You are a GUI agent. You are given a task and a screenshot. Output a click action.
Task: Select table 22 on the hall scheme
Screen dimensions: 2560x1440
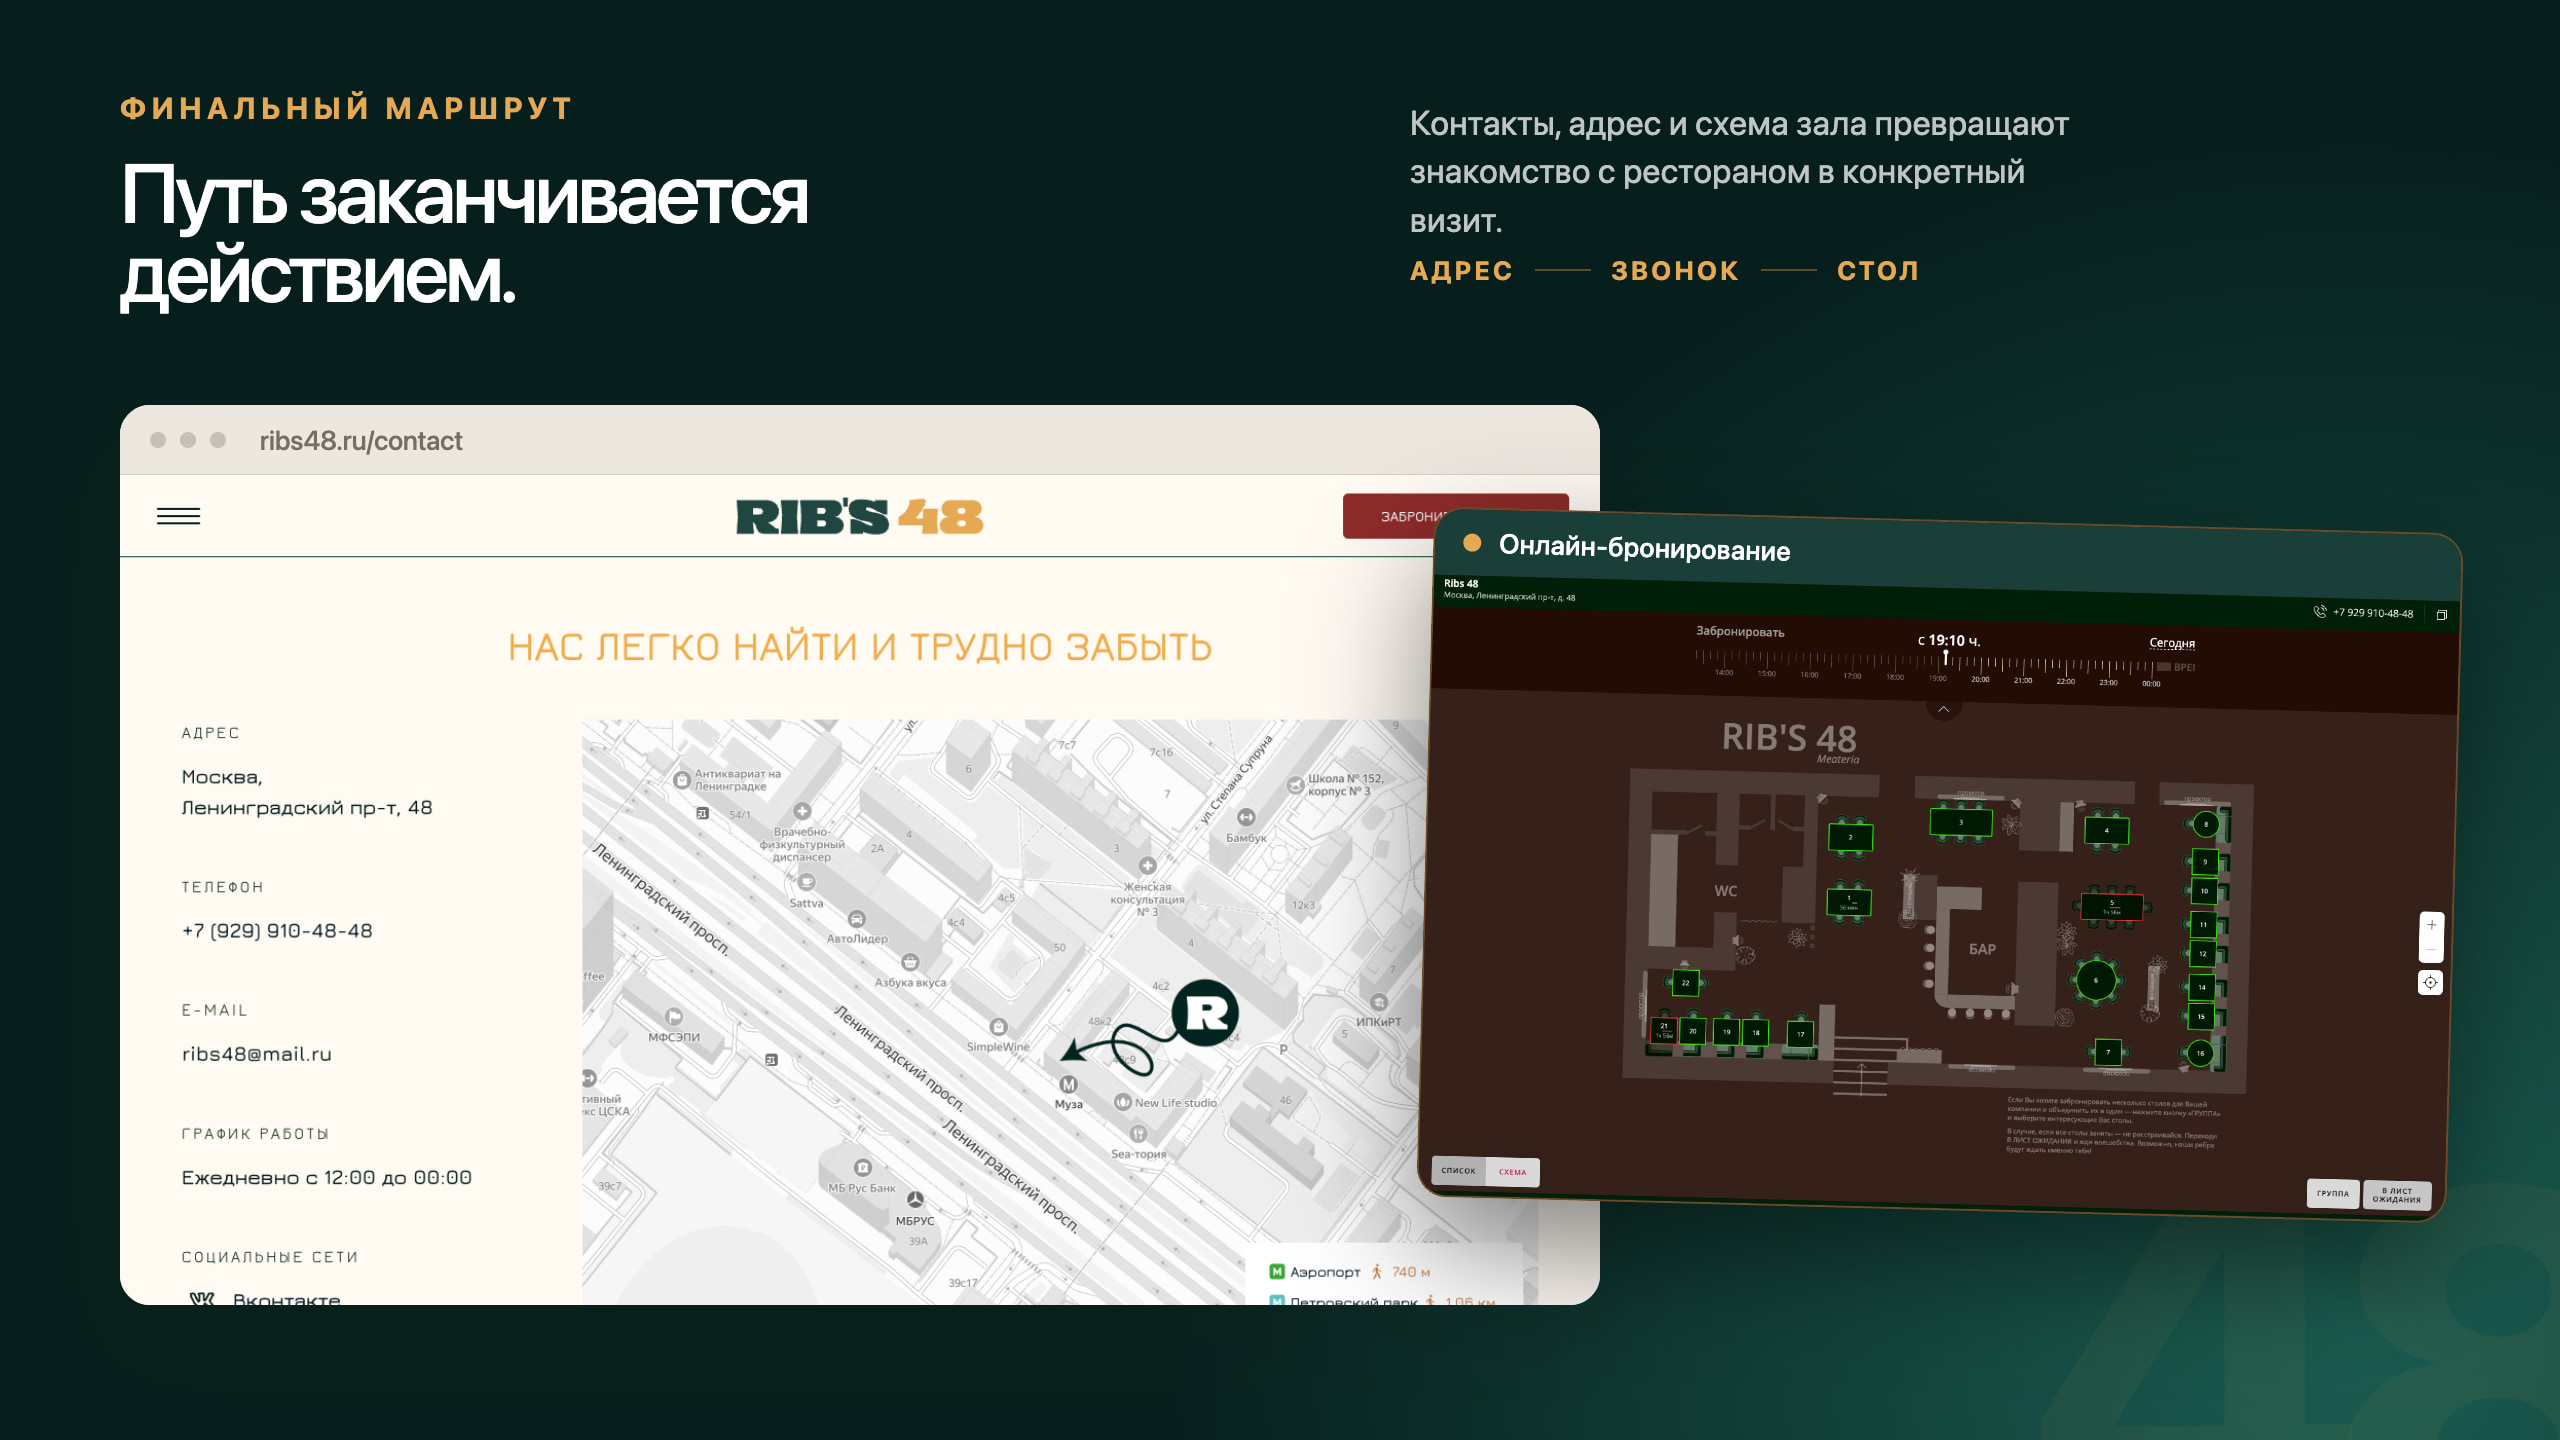point(1685,983)
